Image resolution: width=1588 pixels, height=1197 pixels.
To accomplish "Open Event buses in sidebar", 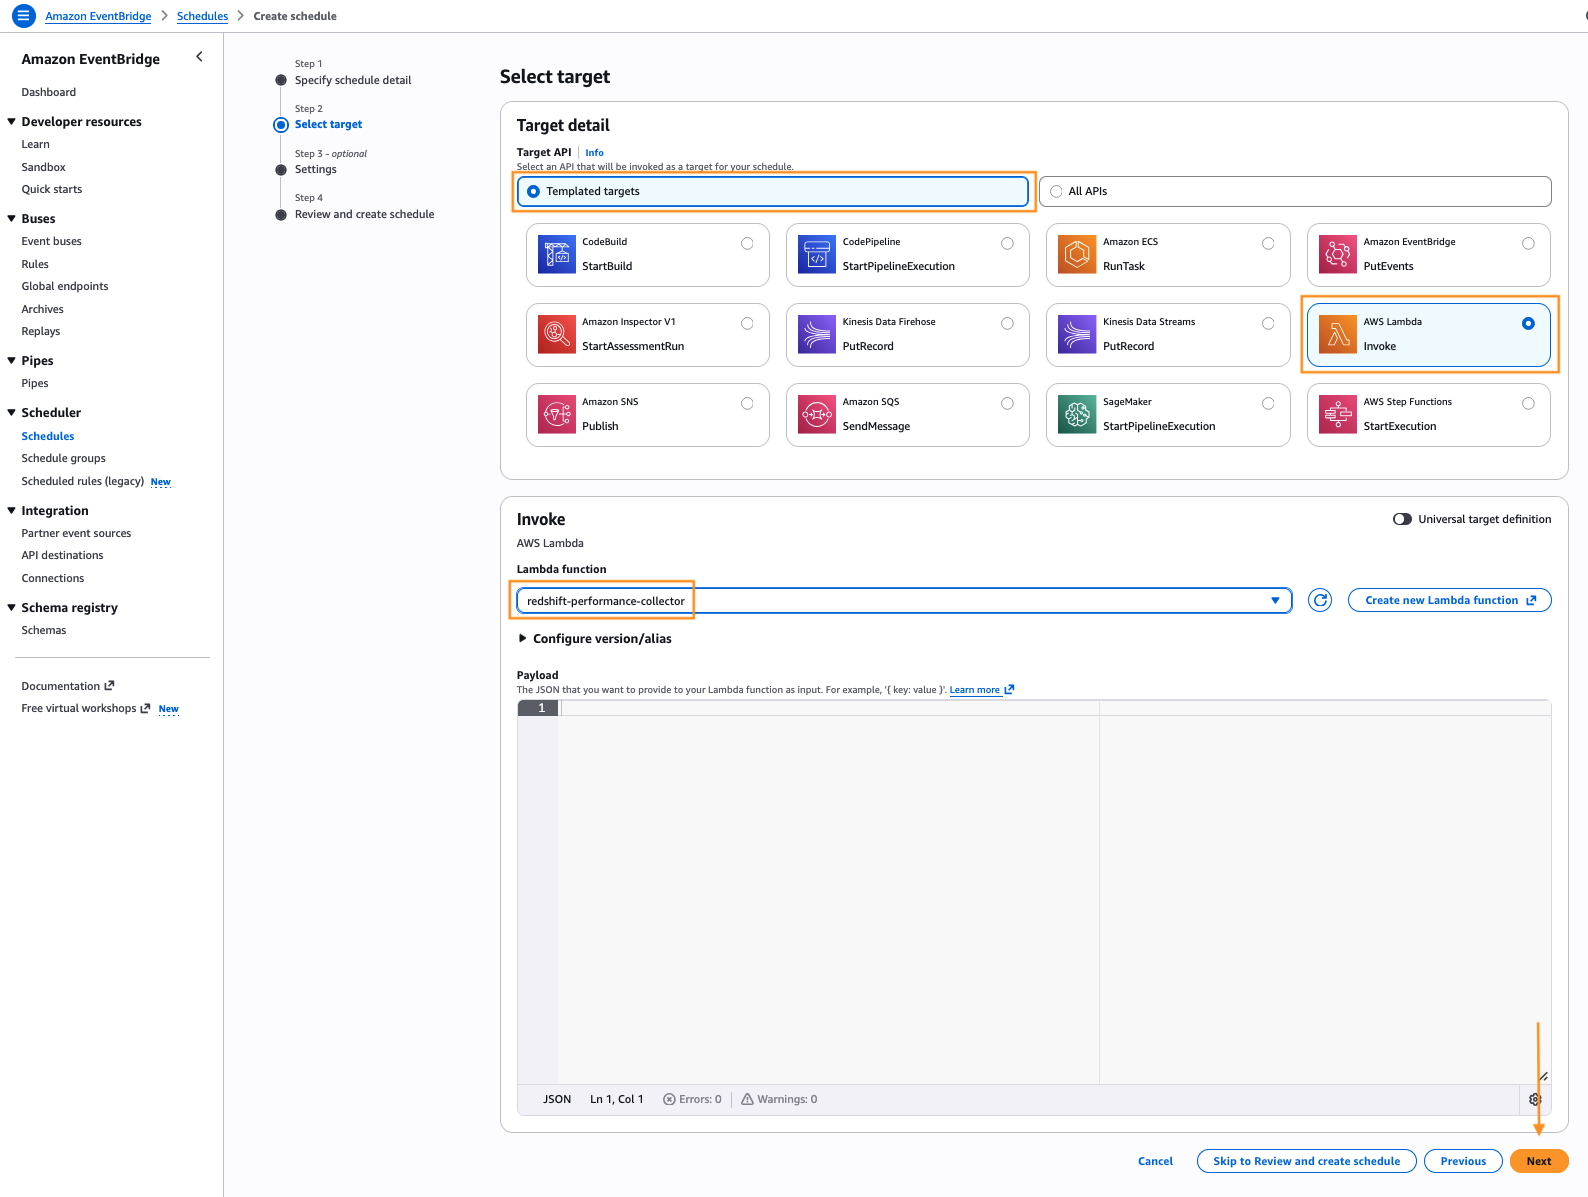I will pos(52,241).
